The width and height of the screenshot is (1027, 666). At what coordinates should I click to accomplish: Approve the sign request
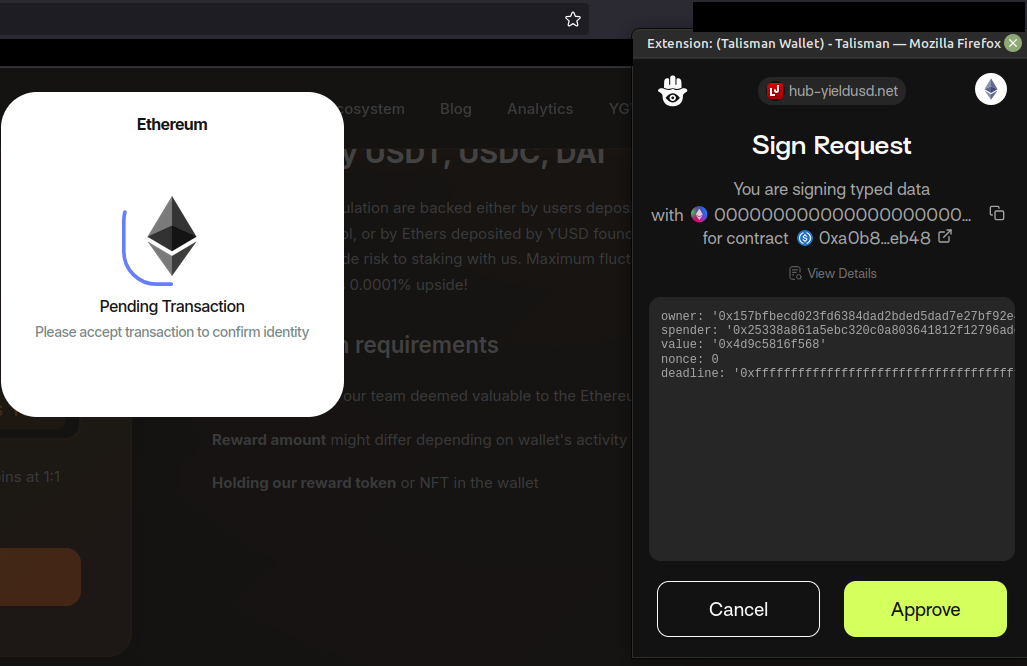click(x=924, y=608)
